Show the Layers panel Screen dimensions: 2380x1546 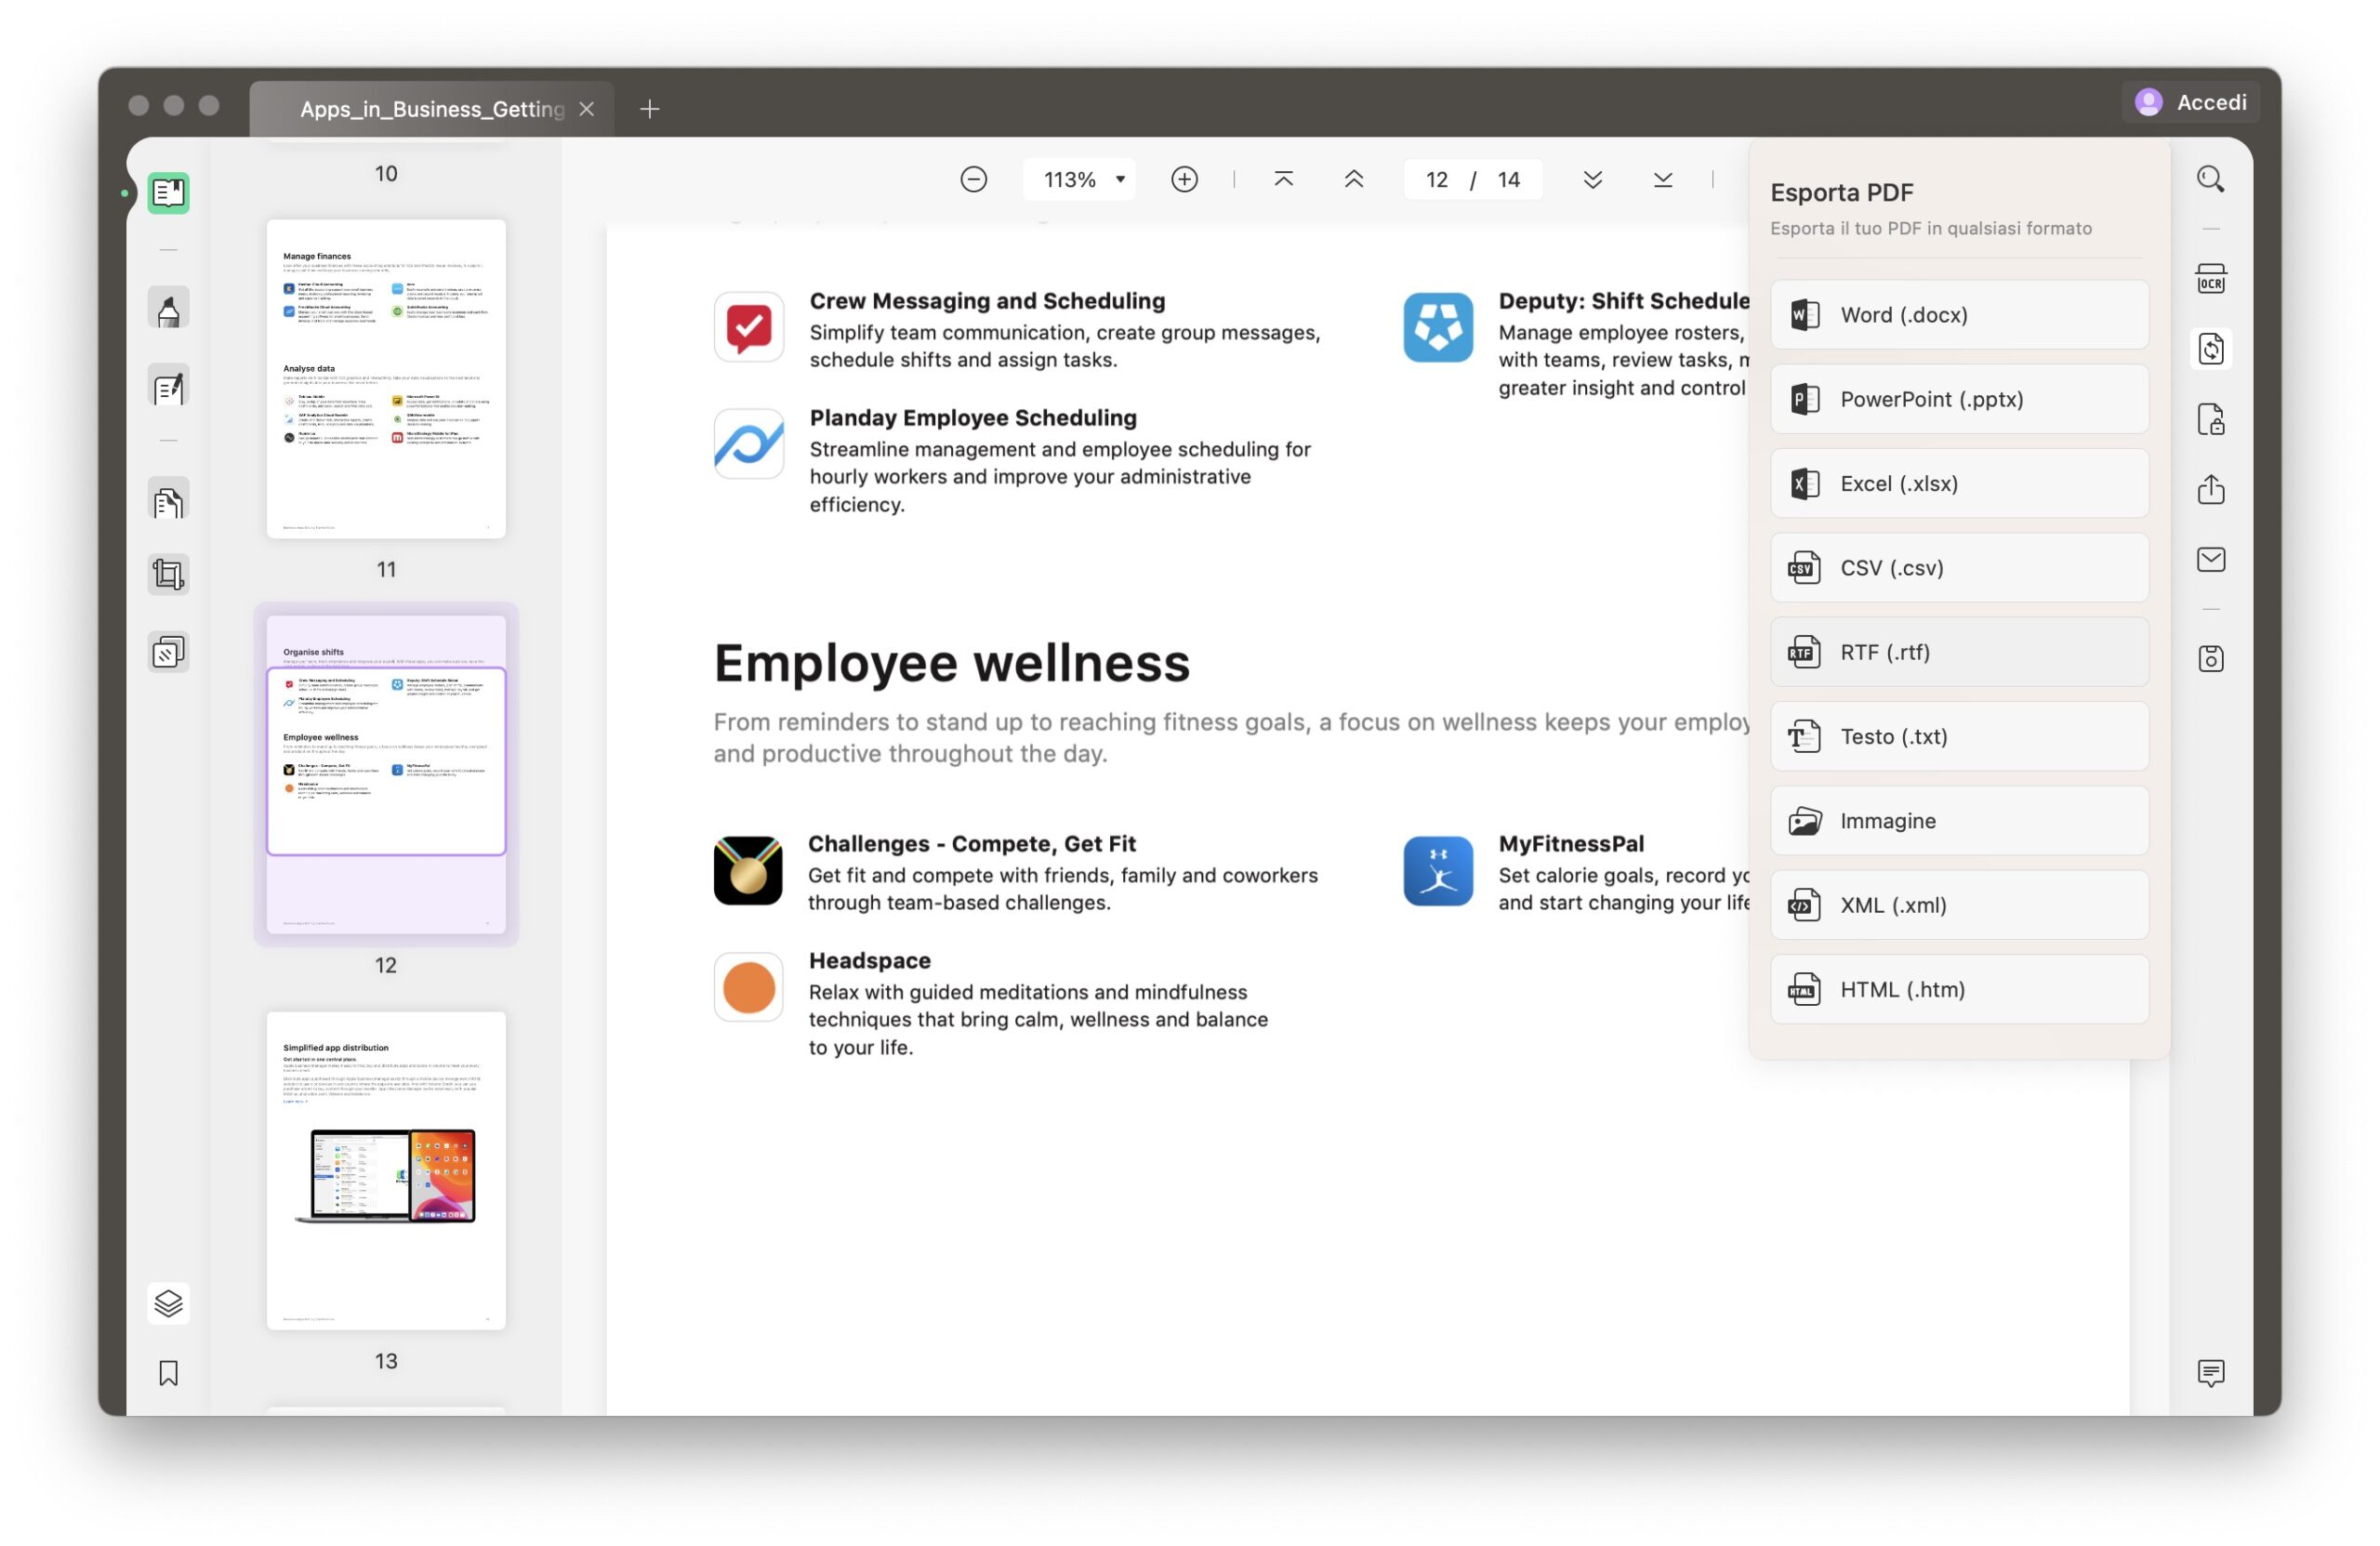click(168, 1303)
